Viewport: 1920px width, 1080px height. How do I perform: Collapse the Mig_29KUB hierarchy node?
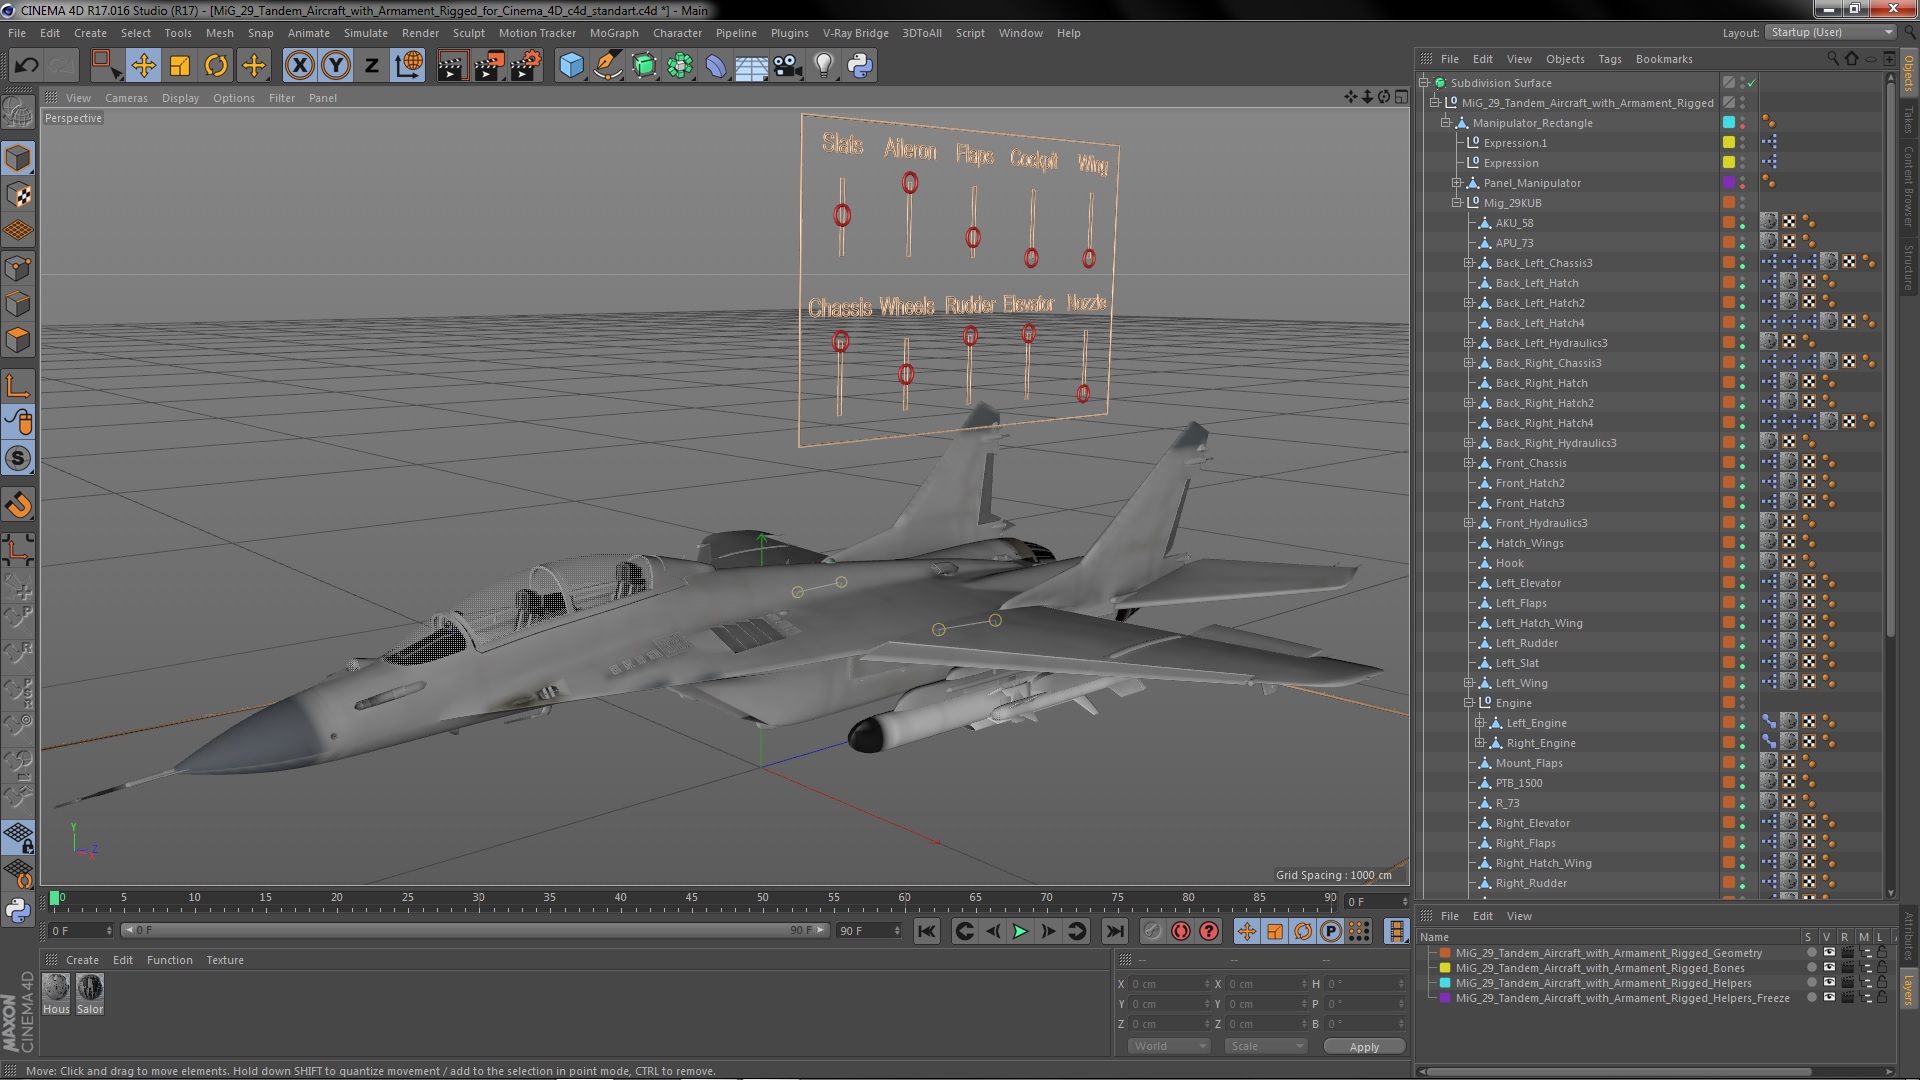pyautogui.click(x=1457, y=203)
